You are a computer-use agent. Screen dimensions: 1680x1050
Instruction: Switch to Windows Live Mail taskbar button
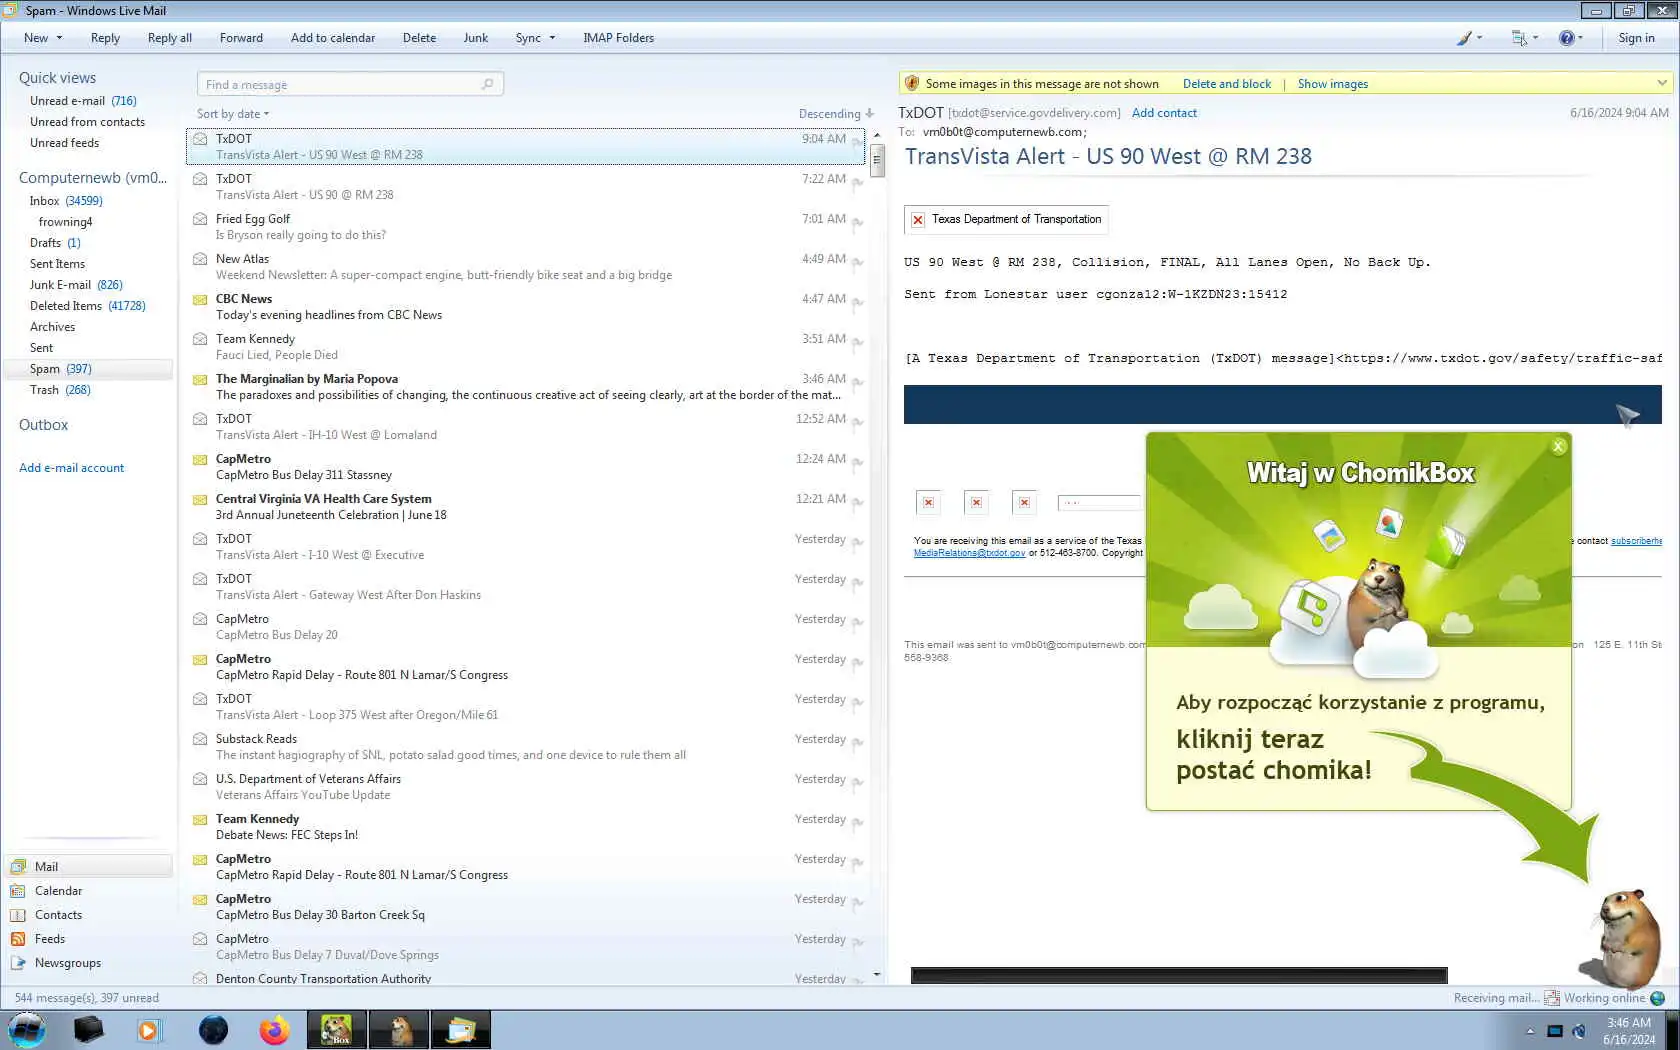[461, 1030]
